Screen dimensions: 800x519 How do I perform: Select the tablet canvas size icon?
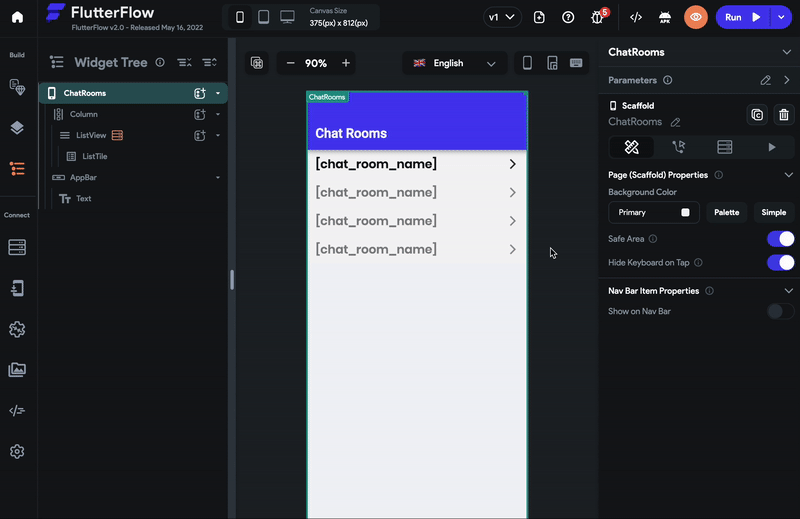pos(263,17)
